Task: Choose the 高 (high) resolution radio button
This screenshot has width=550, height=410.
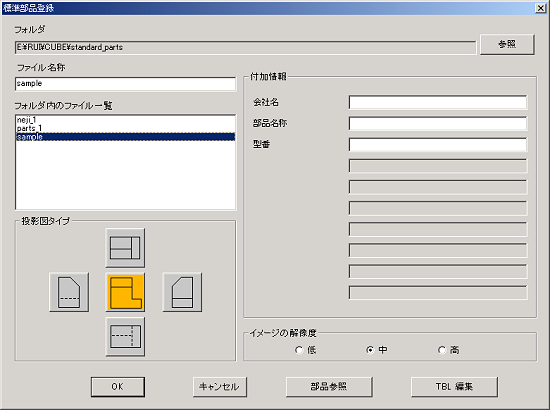Action: click(x=442, y=350)
